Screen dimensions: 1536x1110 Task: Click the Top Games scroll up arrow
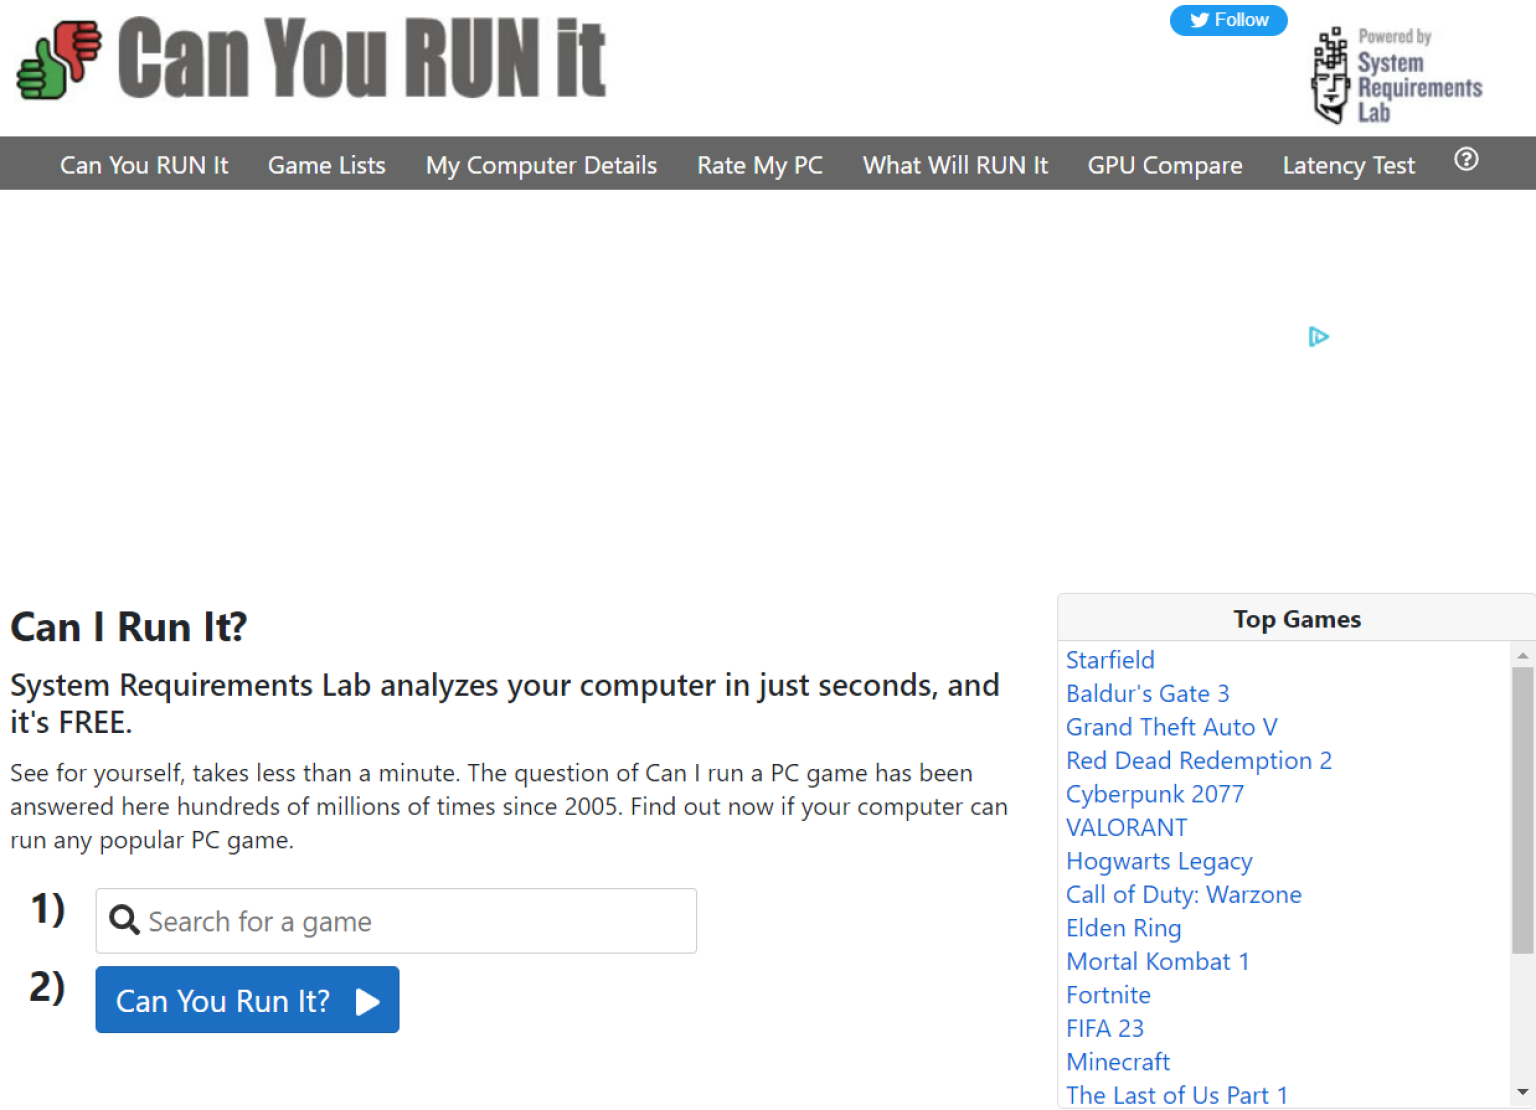click(1522, 656)
